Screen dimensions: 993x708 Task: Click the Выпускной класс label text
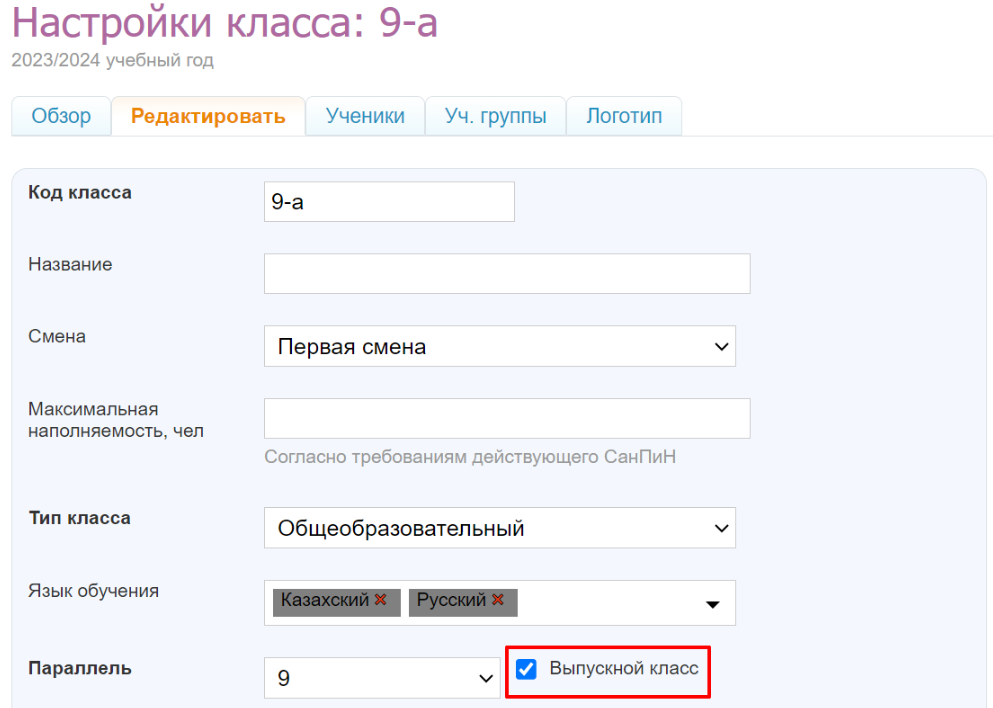tap(624, 668)
